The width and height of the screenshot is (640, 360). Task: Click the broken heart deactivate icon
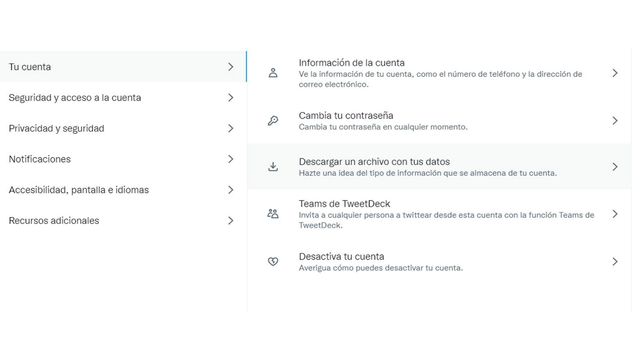coord(273,261)
